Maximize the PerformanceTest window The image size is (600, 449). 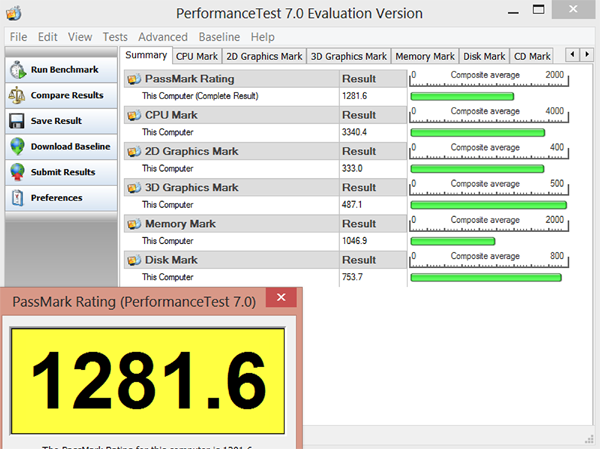click(x=538, y=10)
